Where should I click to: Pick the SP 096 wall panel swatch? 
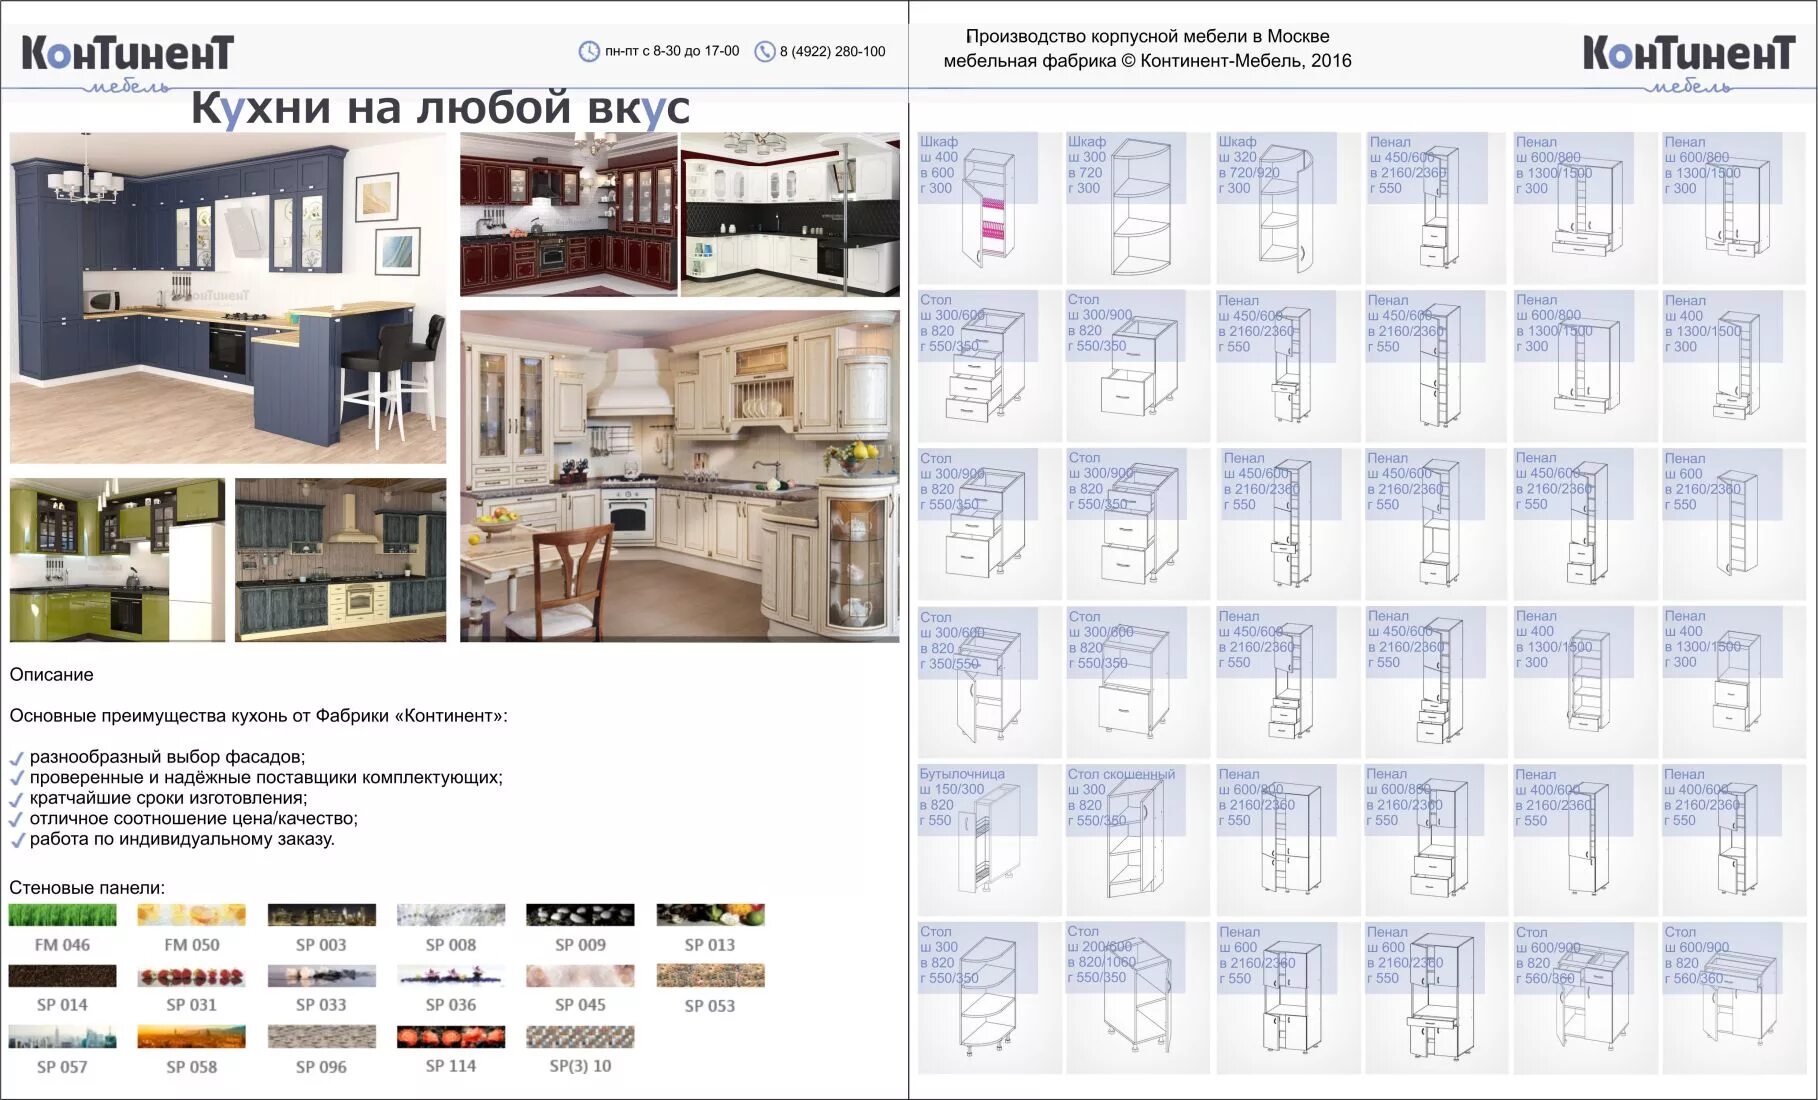(321, 1037)
